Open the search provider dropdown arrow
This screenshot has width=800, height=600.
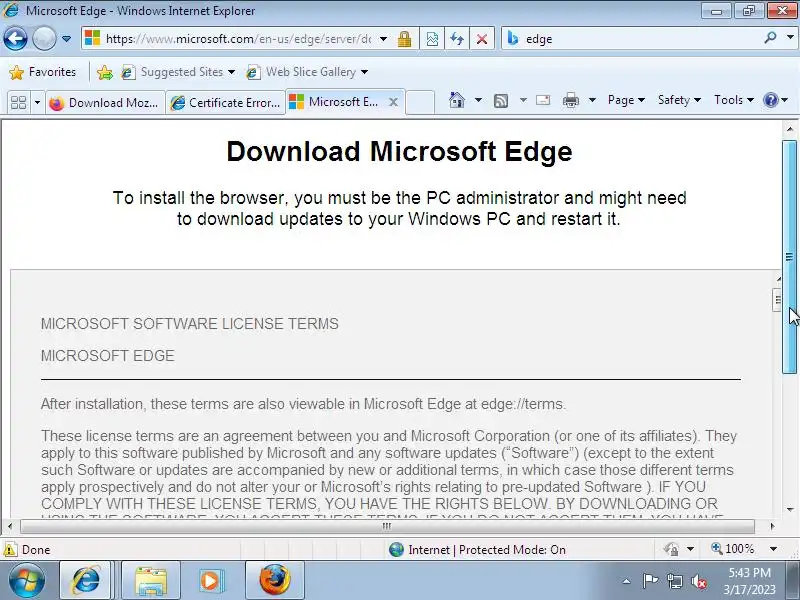(x=790, y=38)
